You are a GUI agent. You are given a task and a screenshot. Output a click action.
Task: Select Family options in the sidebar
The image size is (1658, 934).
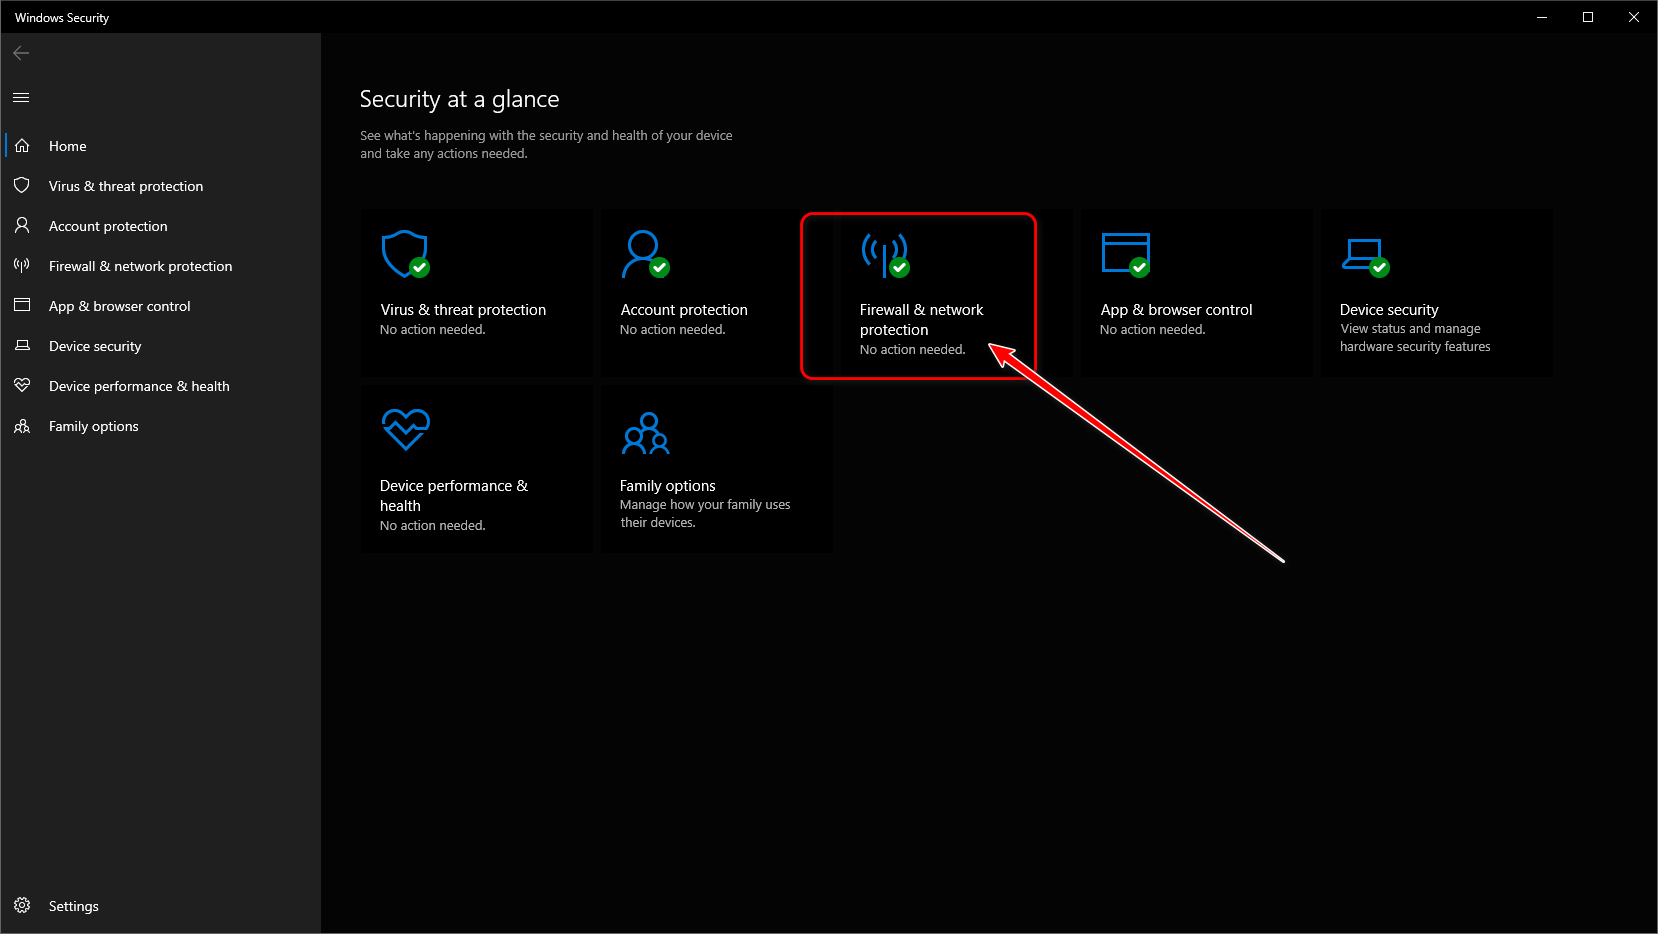point(94,426)
